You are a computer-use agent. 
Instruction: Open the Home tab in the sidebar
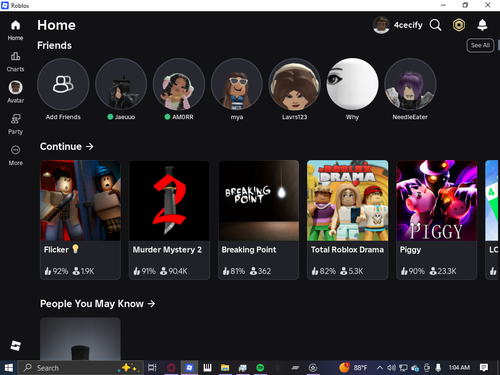(15, 30)
